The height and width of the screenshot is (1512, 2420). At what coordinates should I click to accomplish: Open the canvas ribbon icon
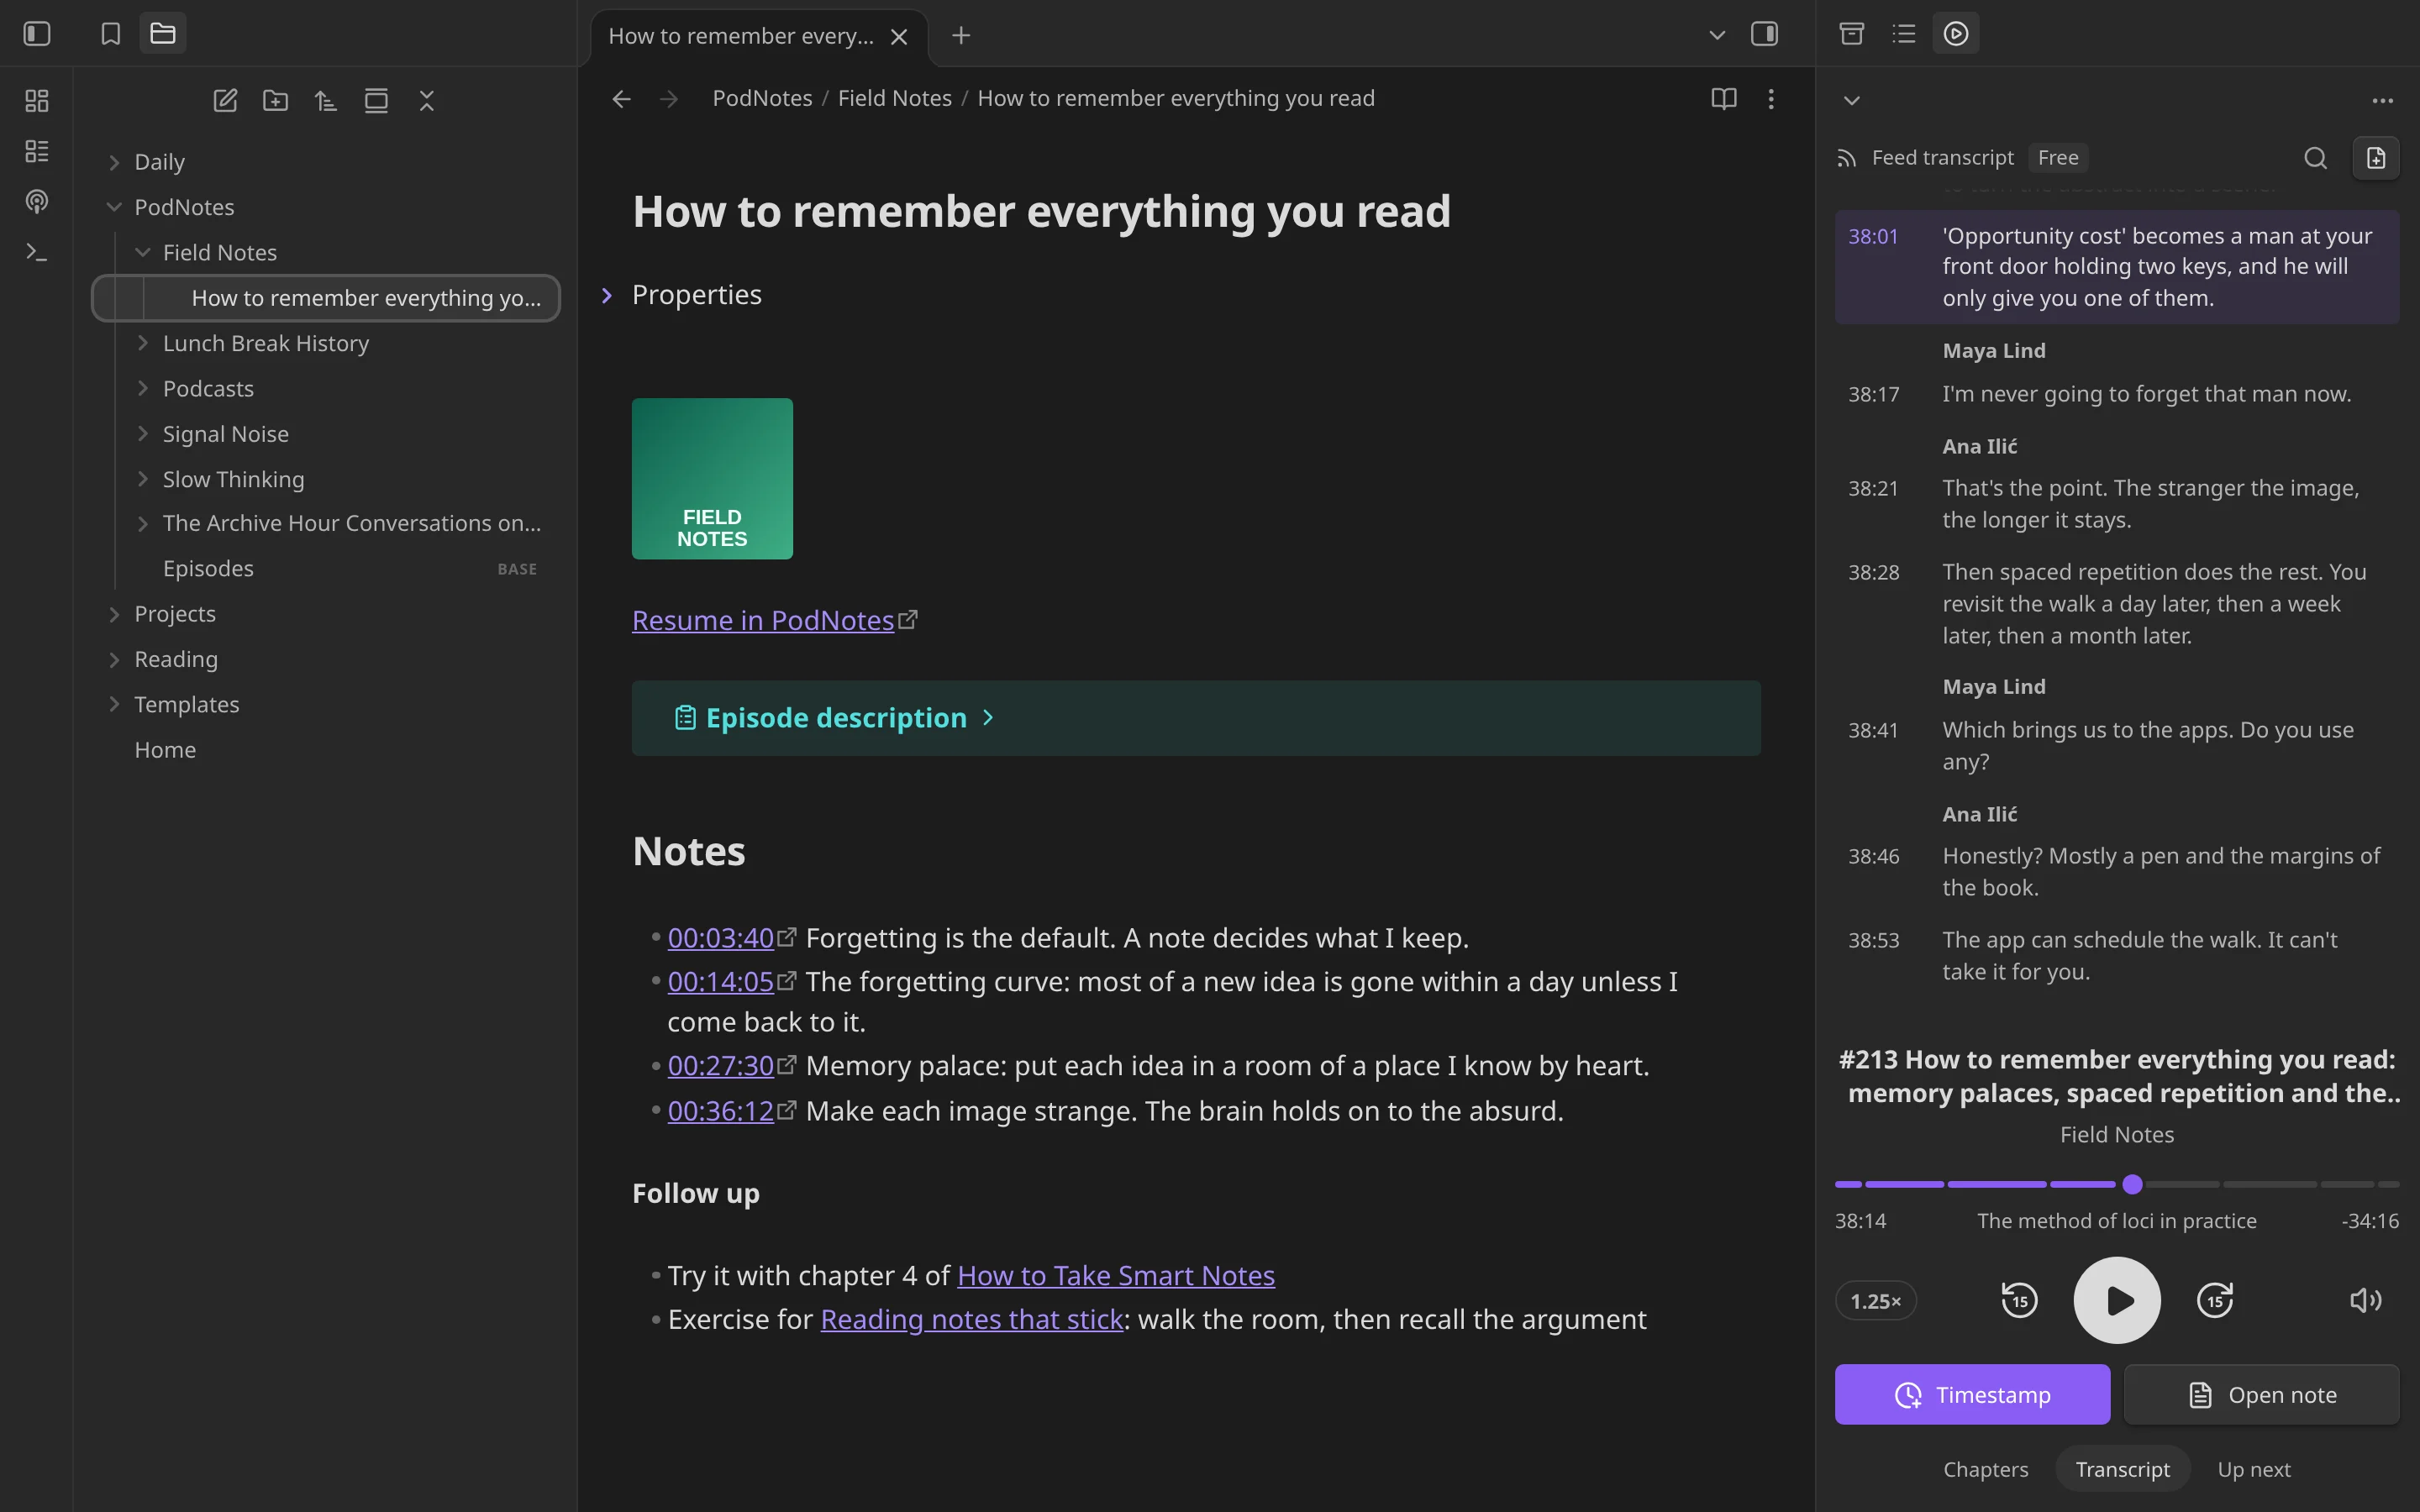click(37, 100)
